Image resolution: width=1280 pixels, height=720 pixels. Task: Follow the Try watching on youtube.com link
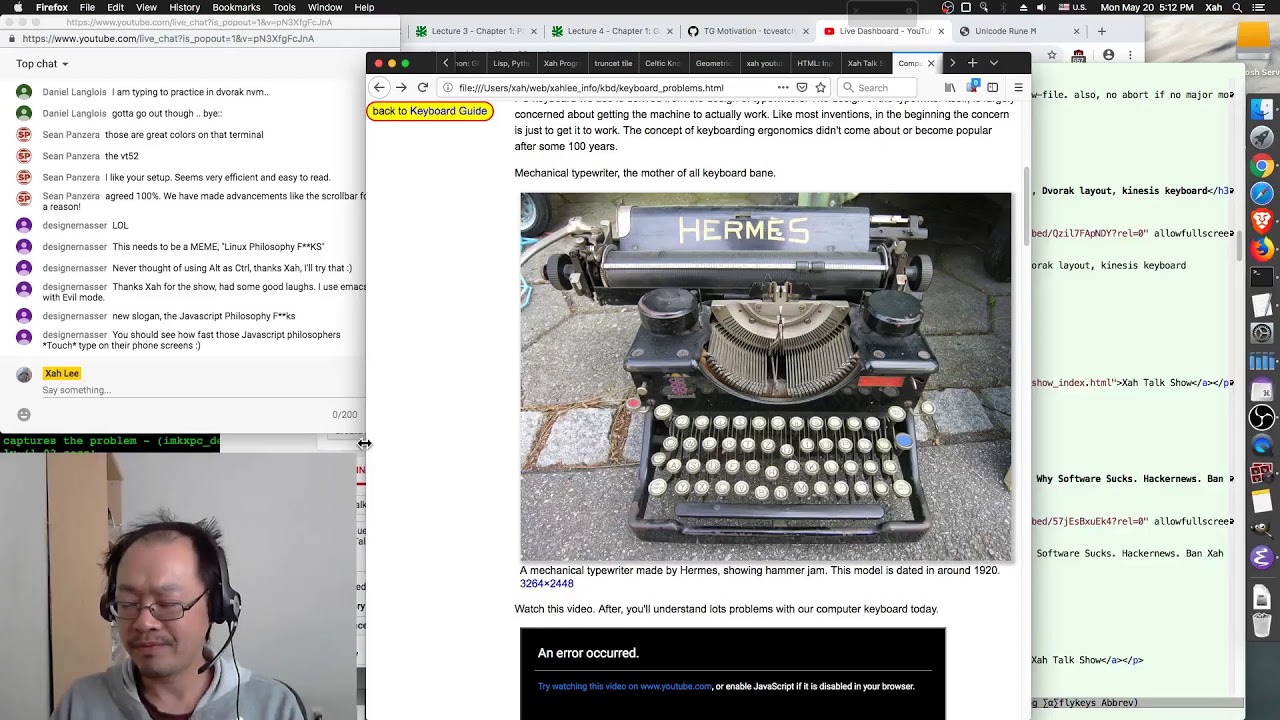coord(625,686)
